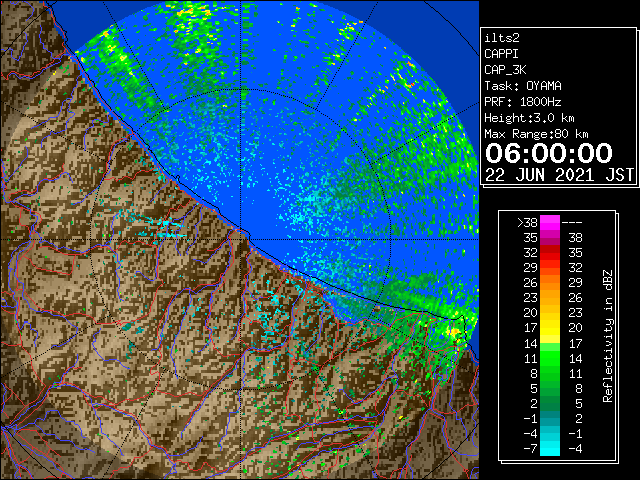
Task: Select the "Task: OYAMA" line
Action: [523, 86]
